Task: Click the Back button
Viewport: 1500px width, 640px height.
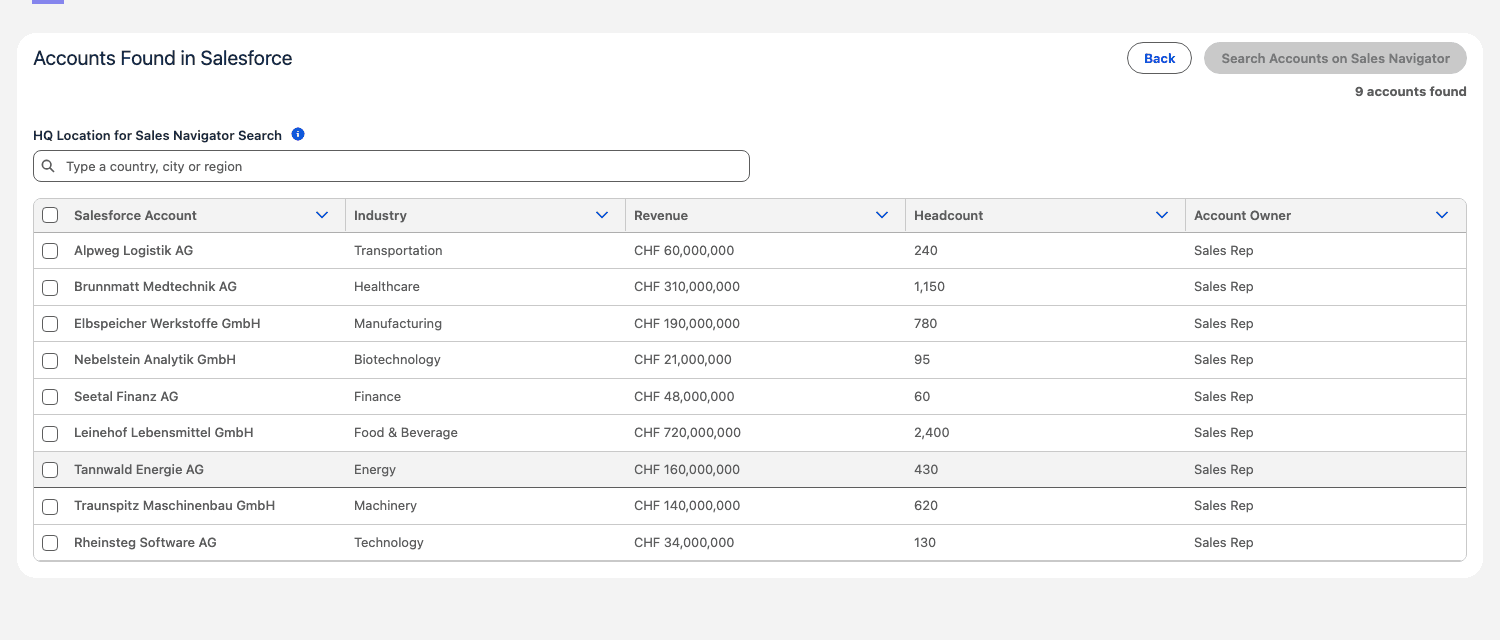Action: click(x=1159, y=58)
